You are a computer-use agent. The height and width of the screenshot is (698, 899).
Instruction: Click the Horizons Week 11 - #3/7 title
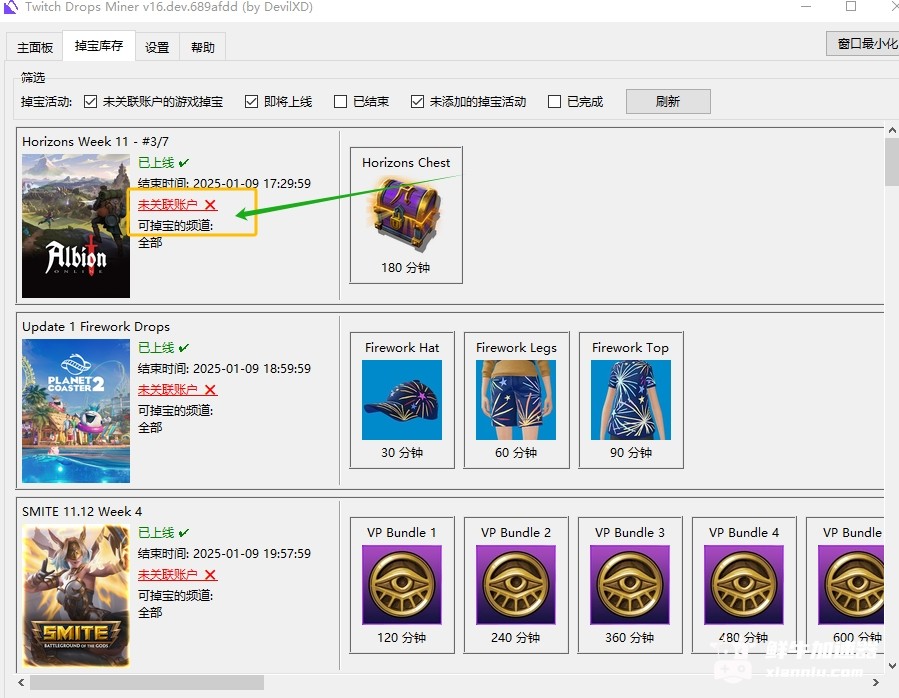tap(95, 142)
